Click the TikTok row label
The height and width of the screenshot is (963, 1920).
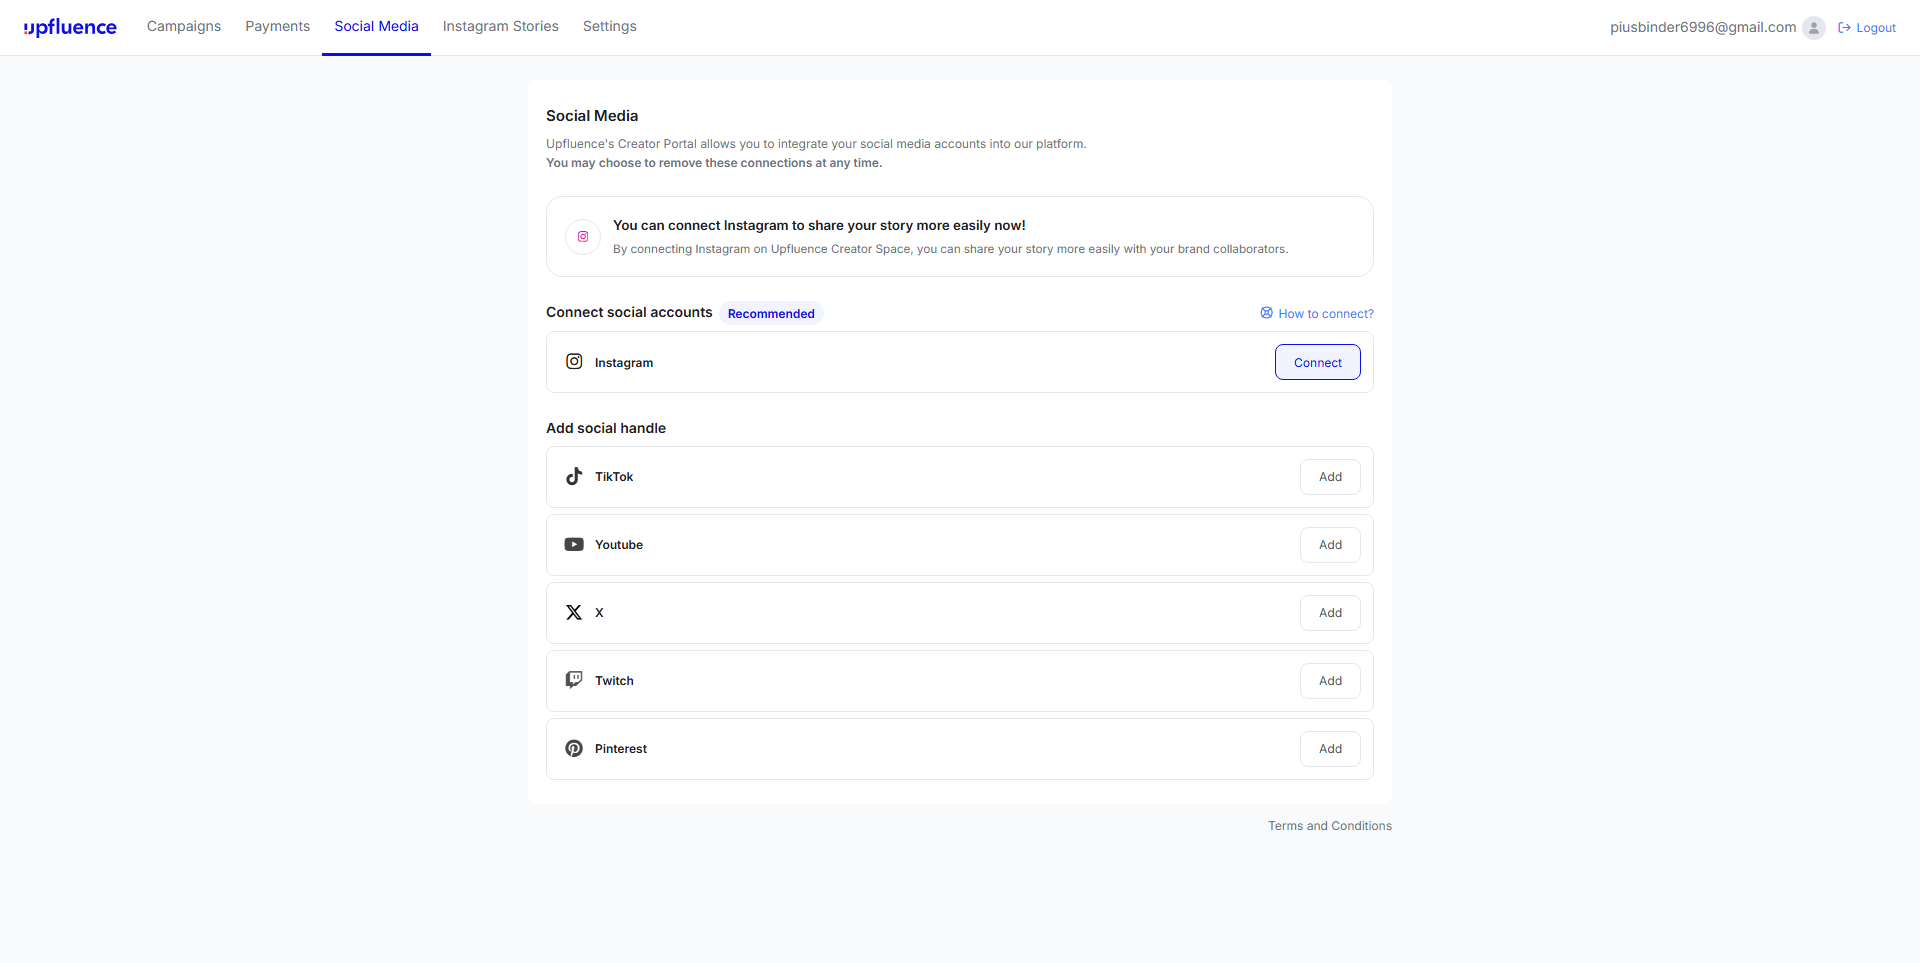pos(614,477)
